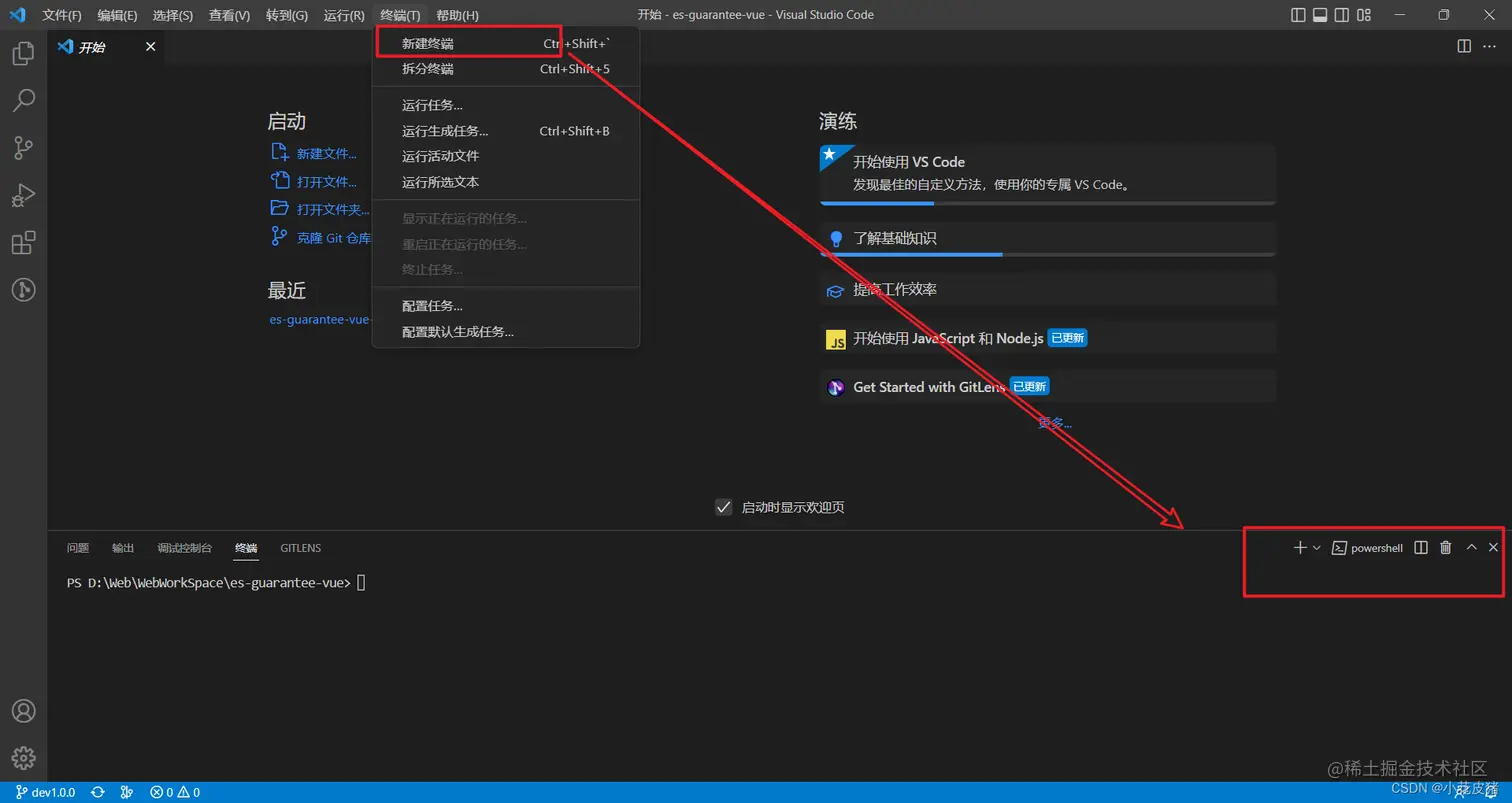The height and width of the screenshot is (803, 1512).
Task: Choose 配置任务... menu entry
Action: click(505, 306)
